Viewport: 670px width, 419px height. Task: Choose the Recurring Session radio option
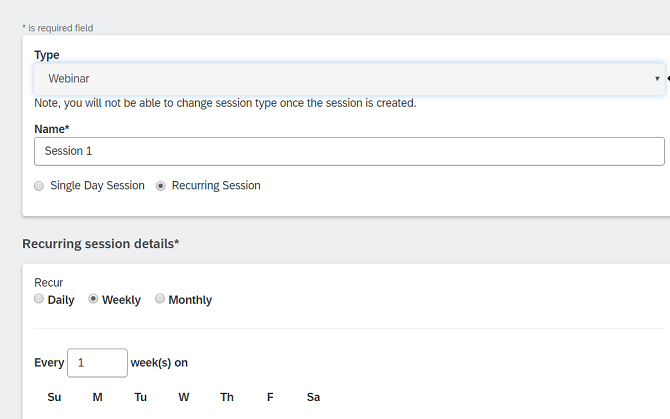[161, 186]
